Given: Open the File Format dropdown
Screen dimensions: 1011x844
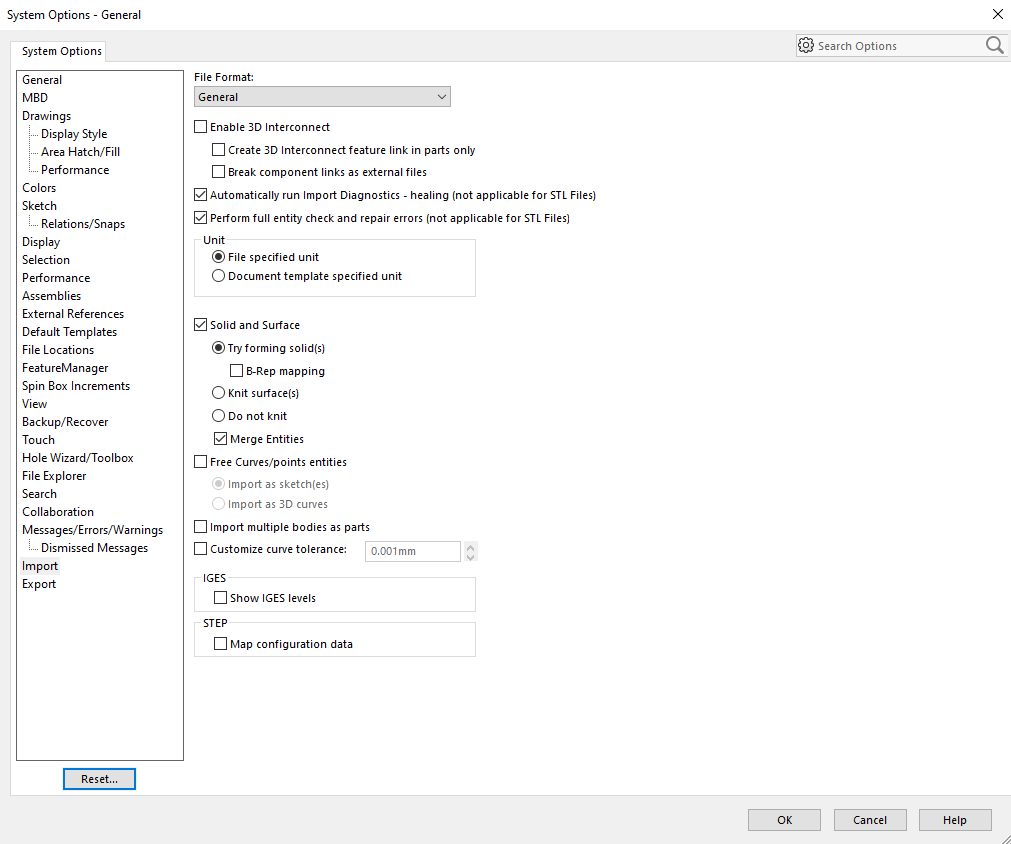Looking at the screenshot, I should (x=322, y=97).
